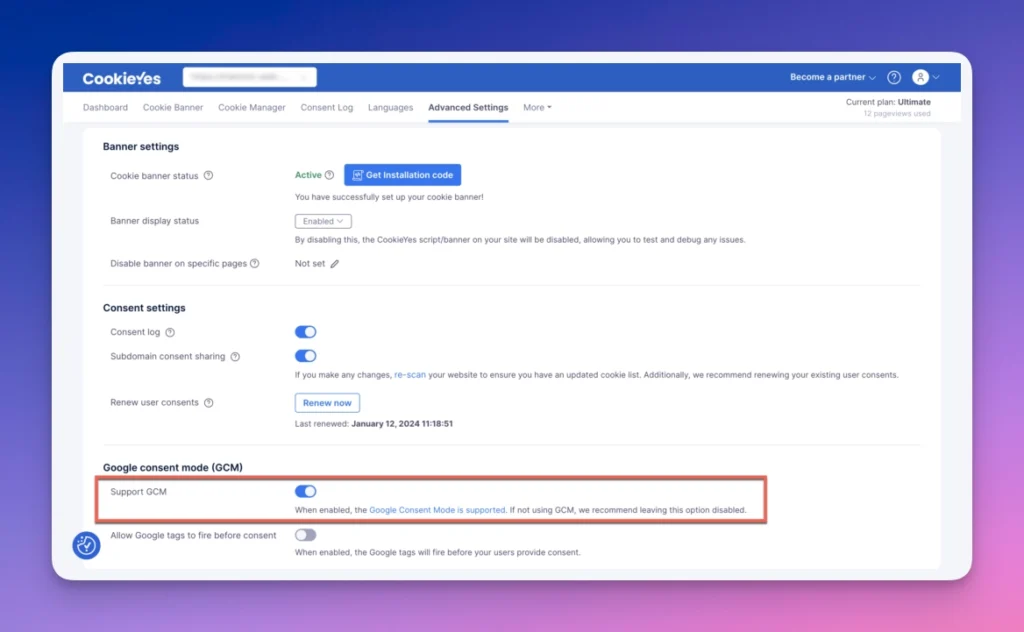Click info icon next to Active status
The image size is (1024, 632).
(x=329, y=175)
